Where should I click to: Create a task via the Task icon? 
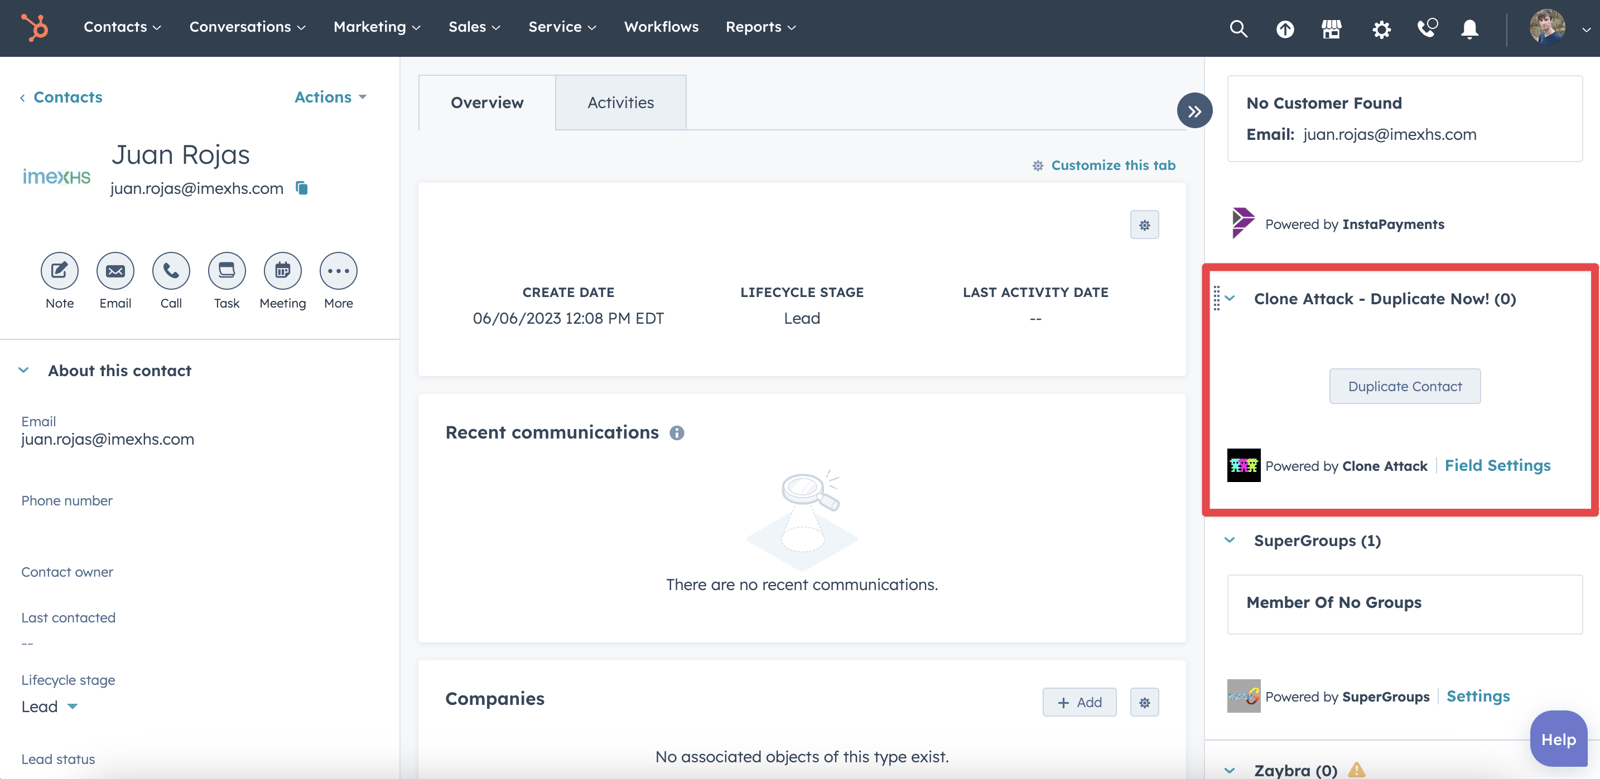pos(227,271)
